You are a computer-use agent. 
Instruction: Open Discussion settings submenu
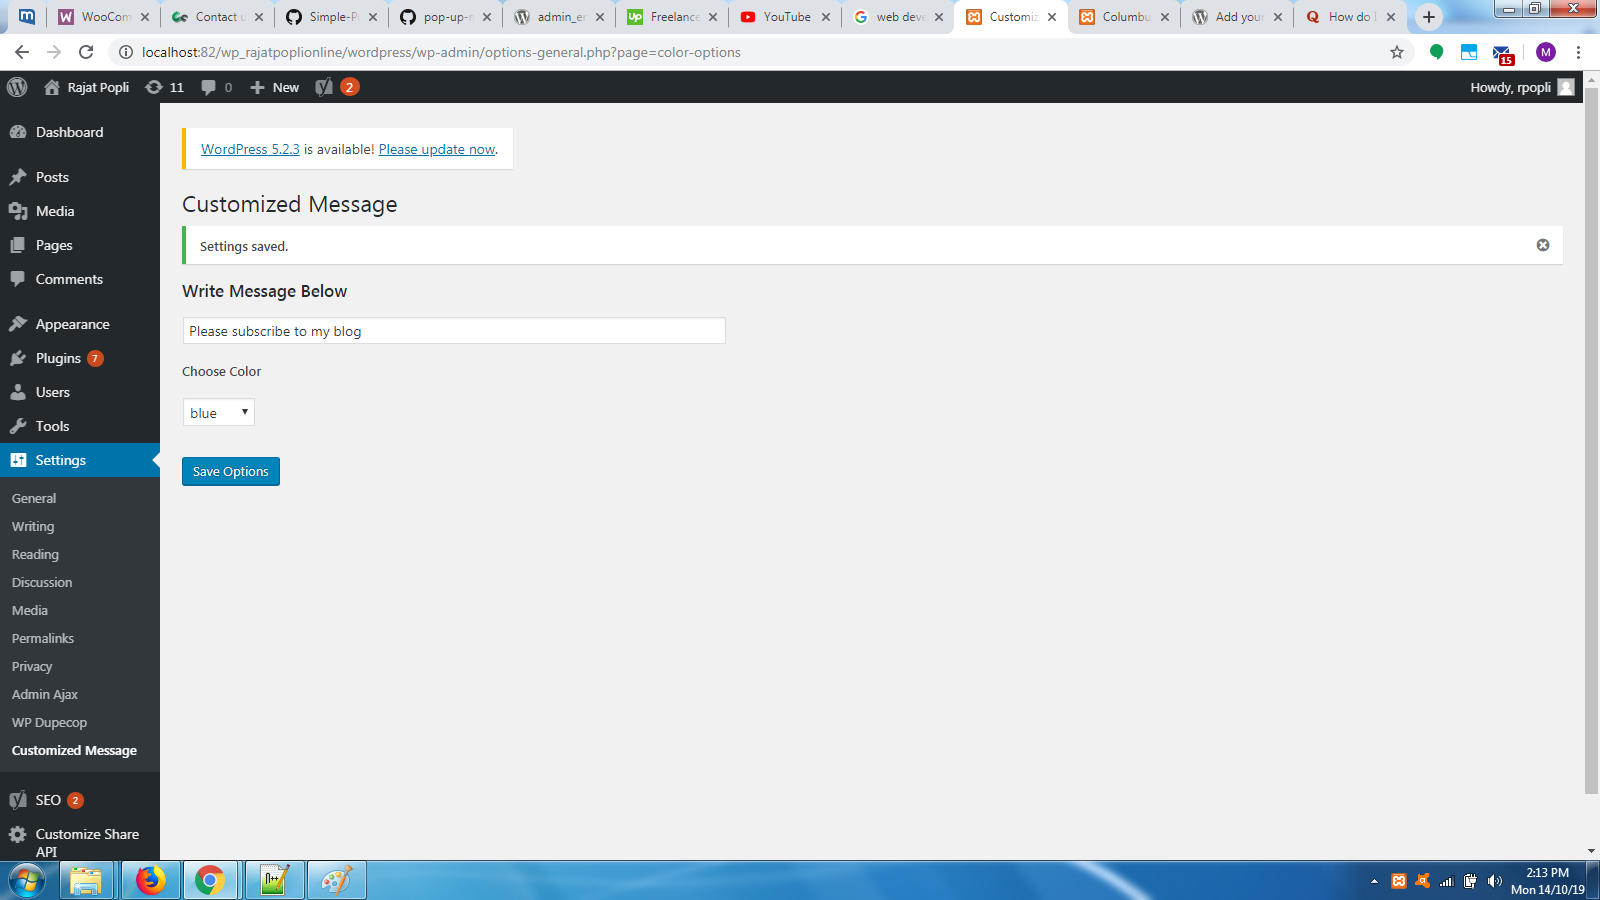point(42,582)
